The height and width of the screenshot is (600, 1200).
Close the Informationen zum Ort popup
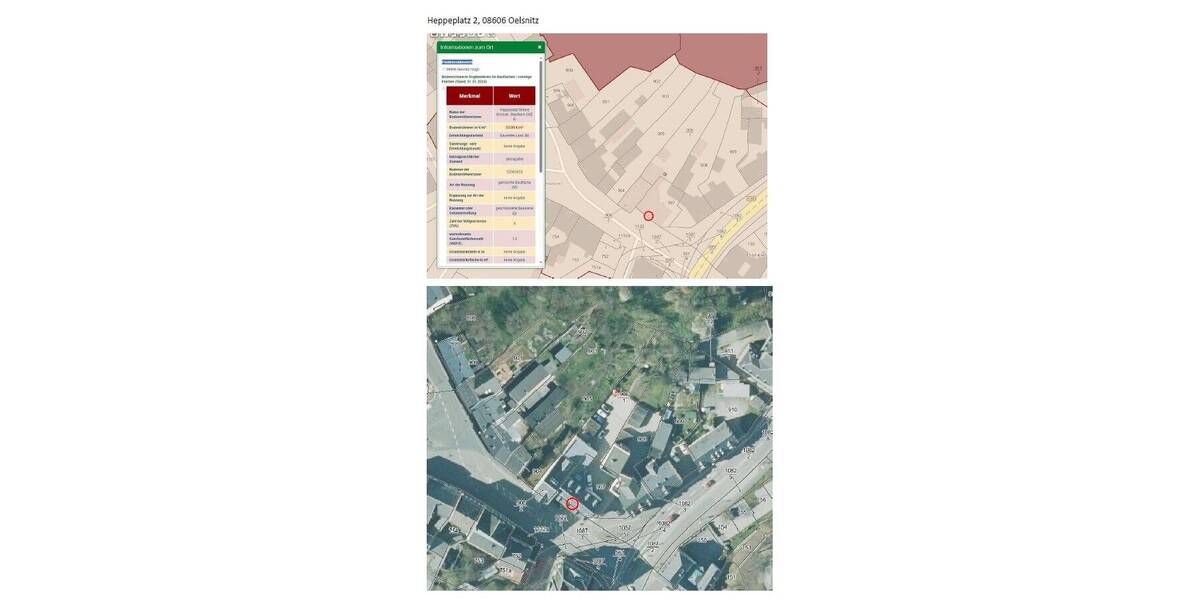click(539, 47)
